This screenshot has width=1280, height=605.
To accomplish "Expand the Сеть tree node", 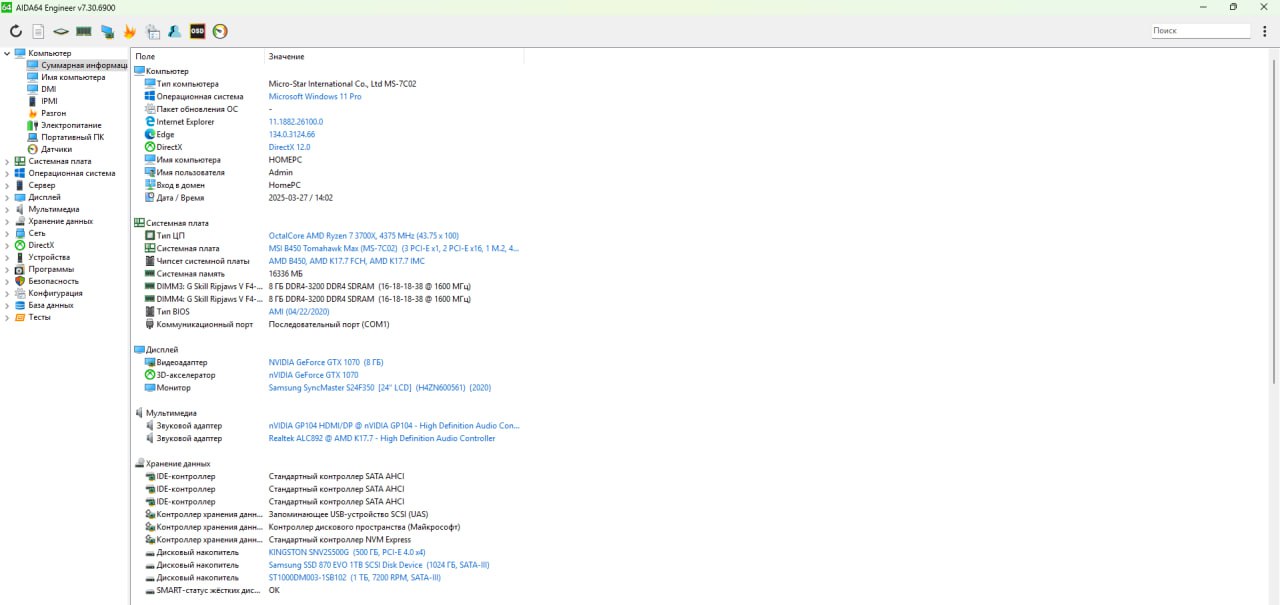I will click(x=7, y=233).
